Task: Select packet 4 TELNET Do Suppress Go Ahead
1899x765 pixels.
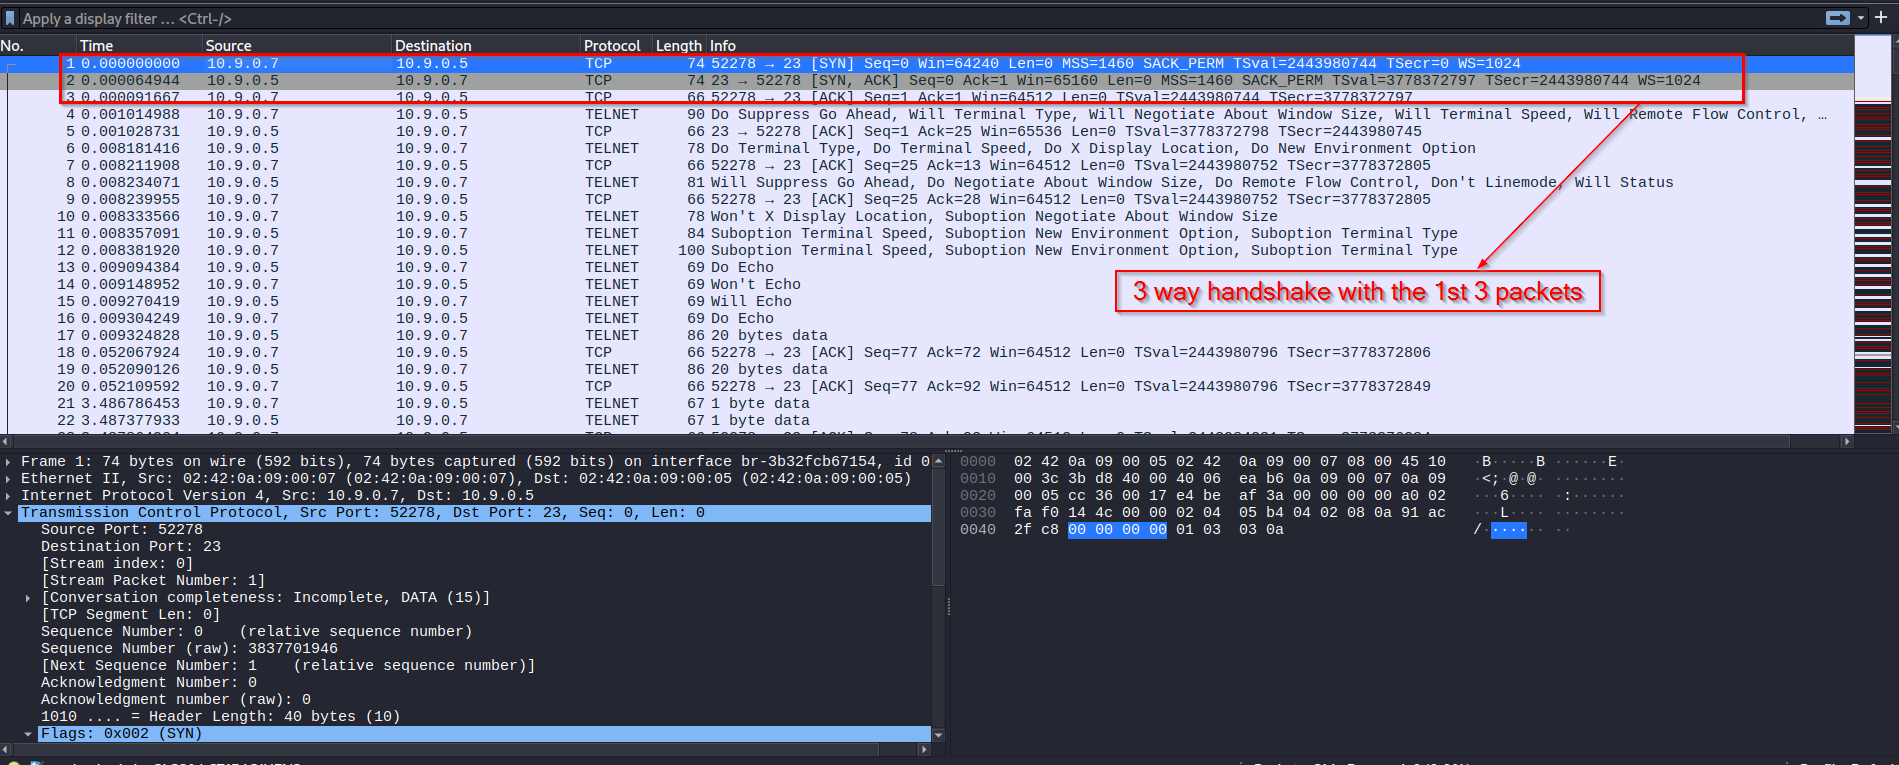Action: click(700, 115)
